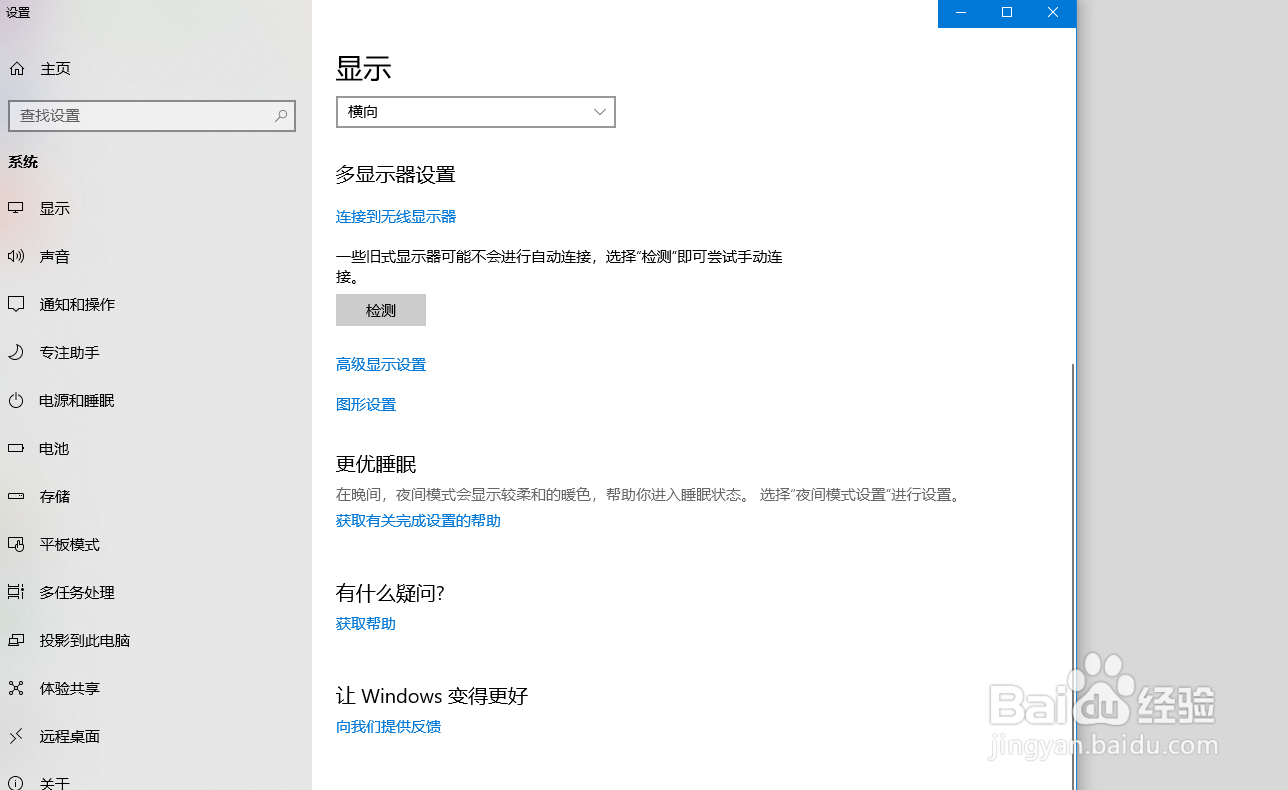
Task: Click the Remote Desktop icon
Action: click(16, 736)
